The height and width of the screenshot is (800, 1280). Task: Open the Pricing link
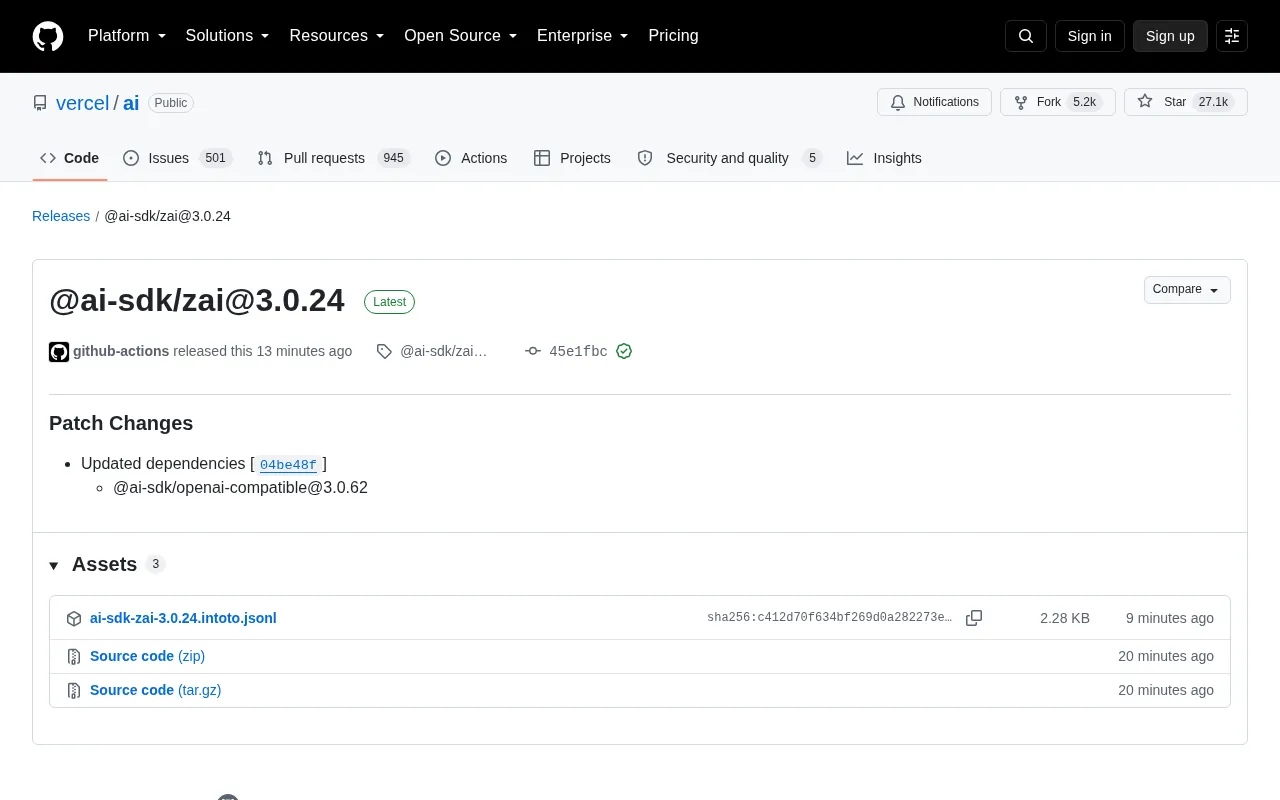pos(673,36)
